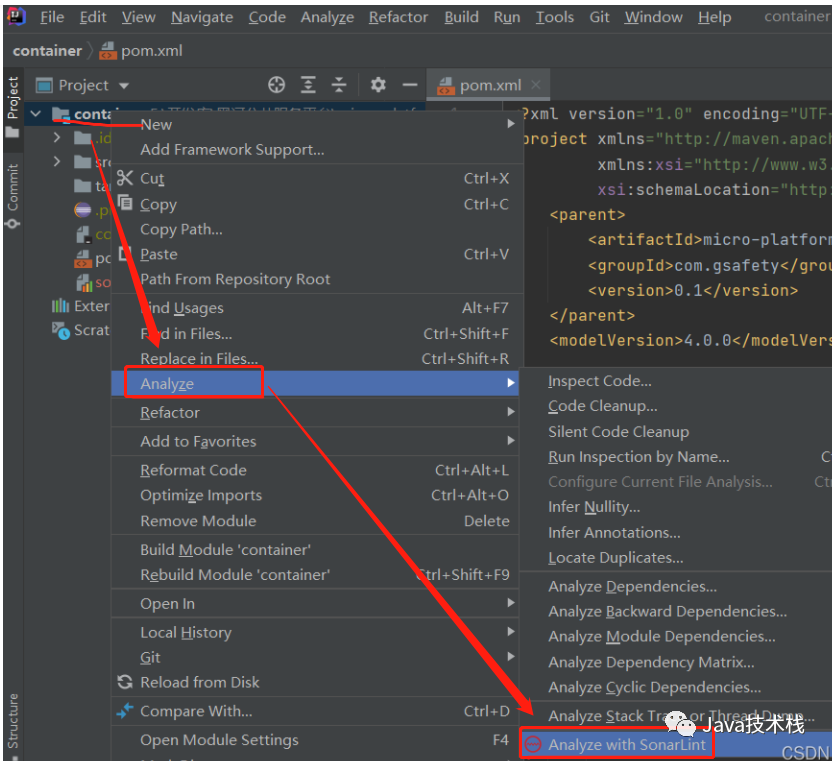The image size is (832, 761).
Task: Open the Help menu
Action: pos(714,17)
